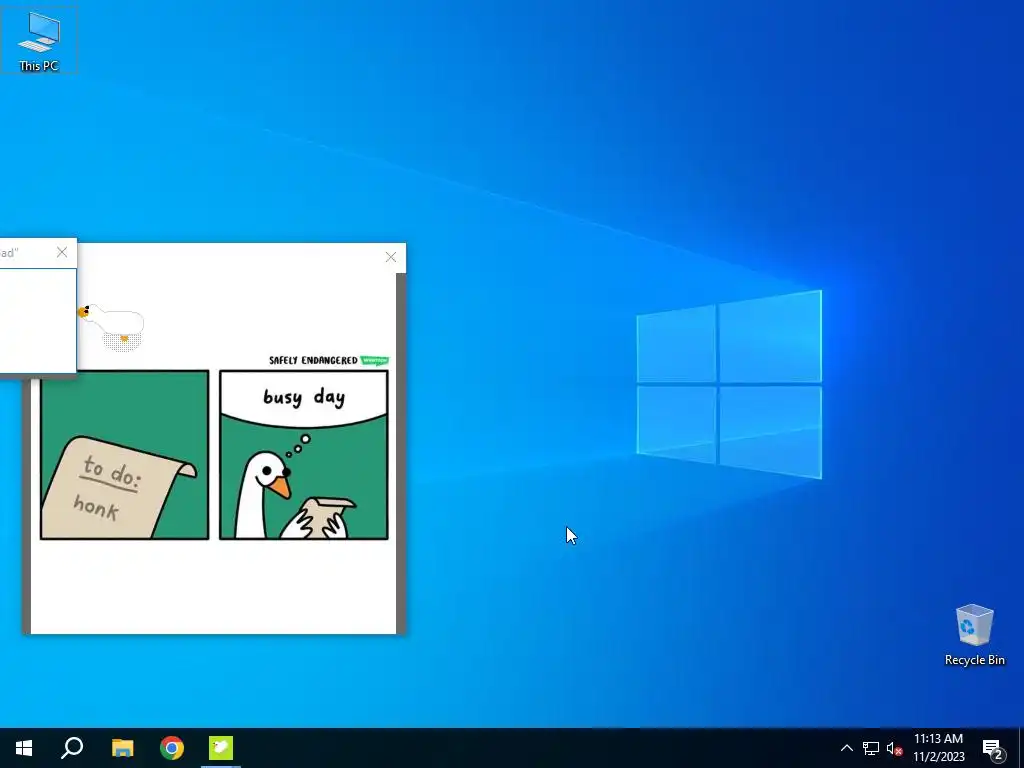This screenshot has height=768, width=1024.
Task: Close the small notepad window
Action: (x=62, y=252)
